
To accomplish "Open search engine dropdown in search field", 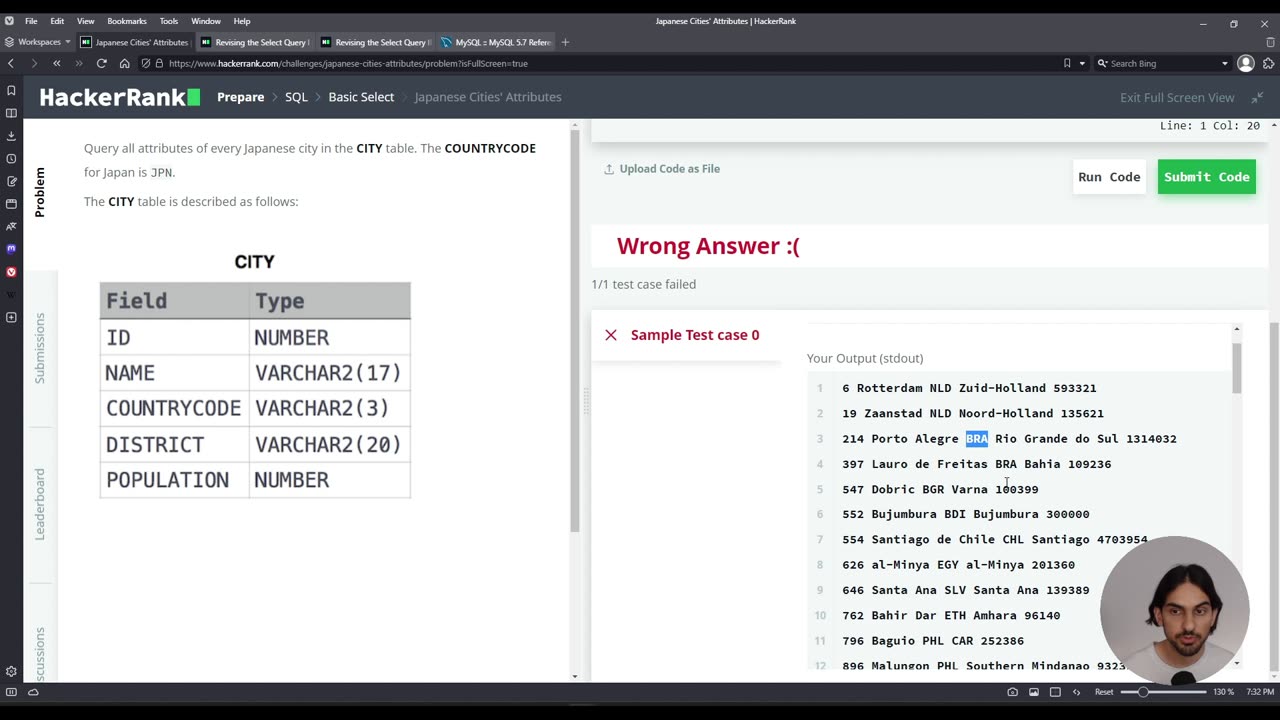I will click(1224, 63).
